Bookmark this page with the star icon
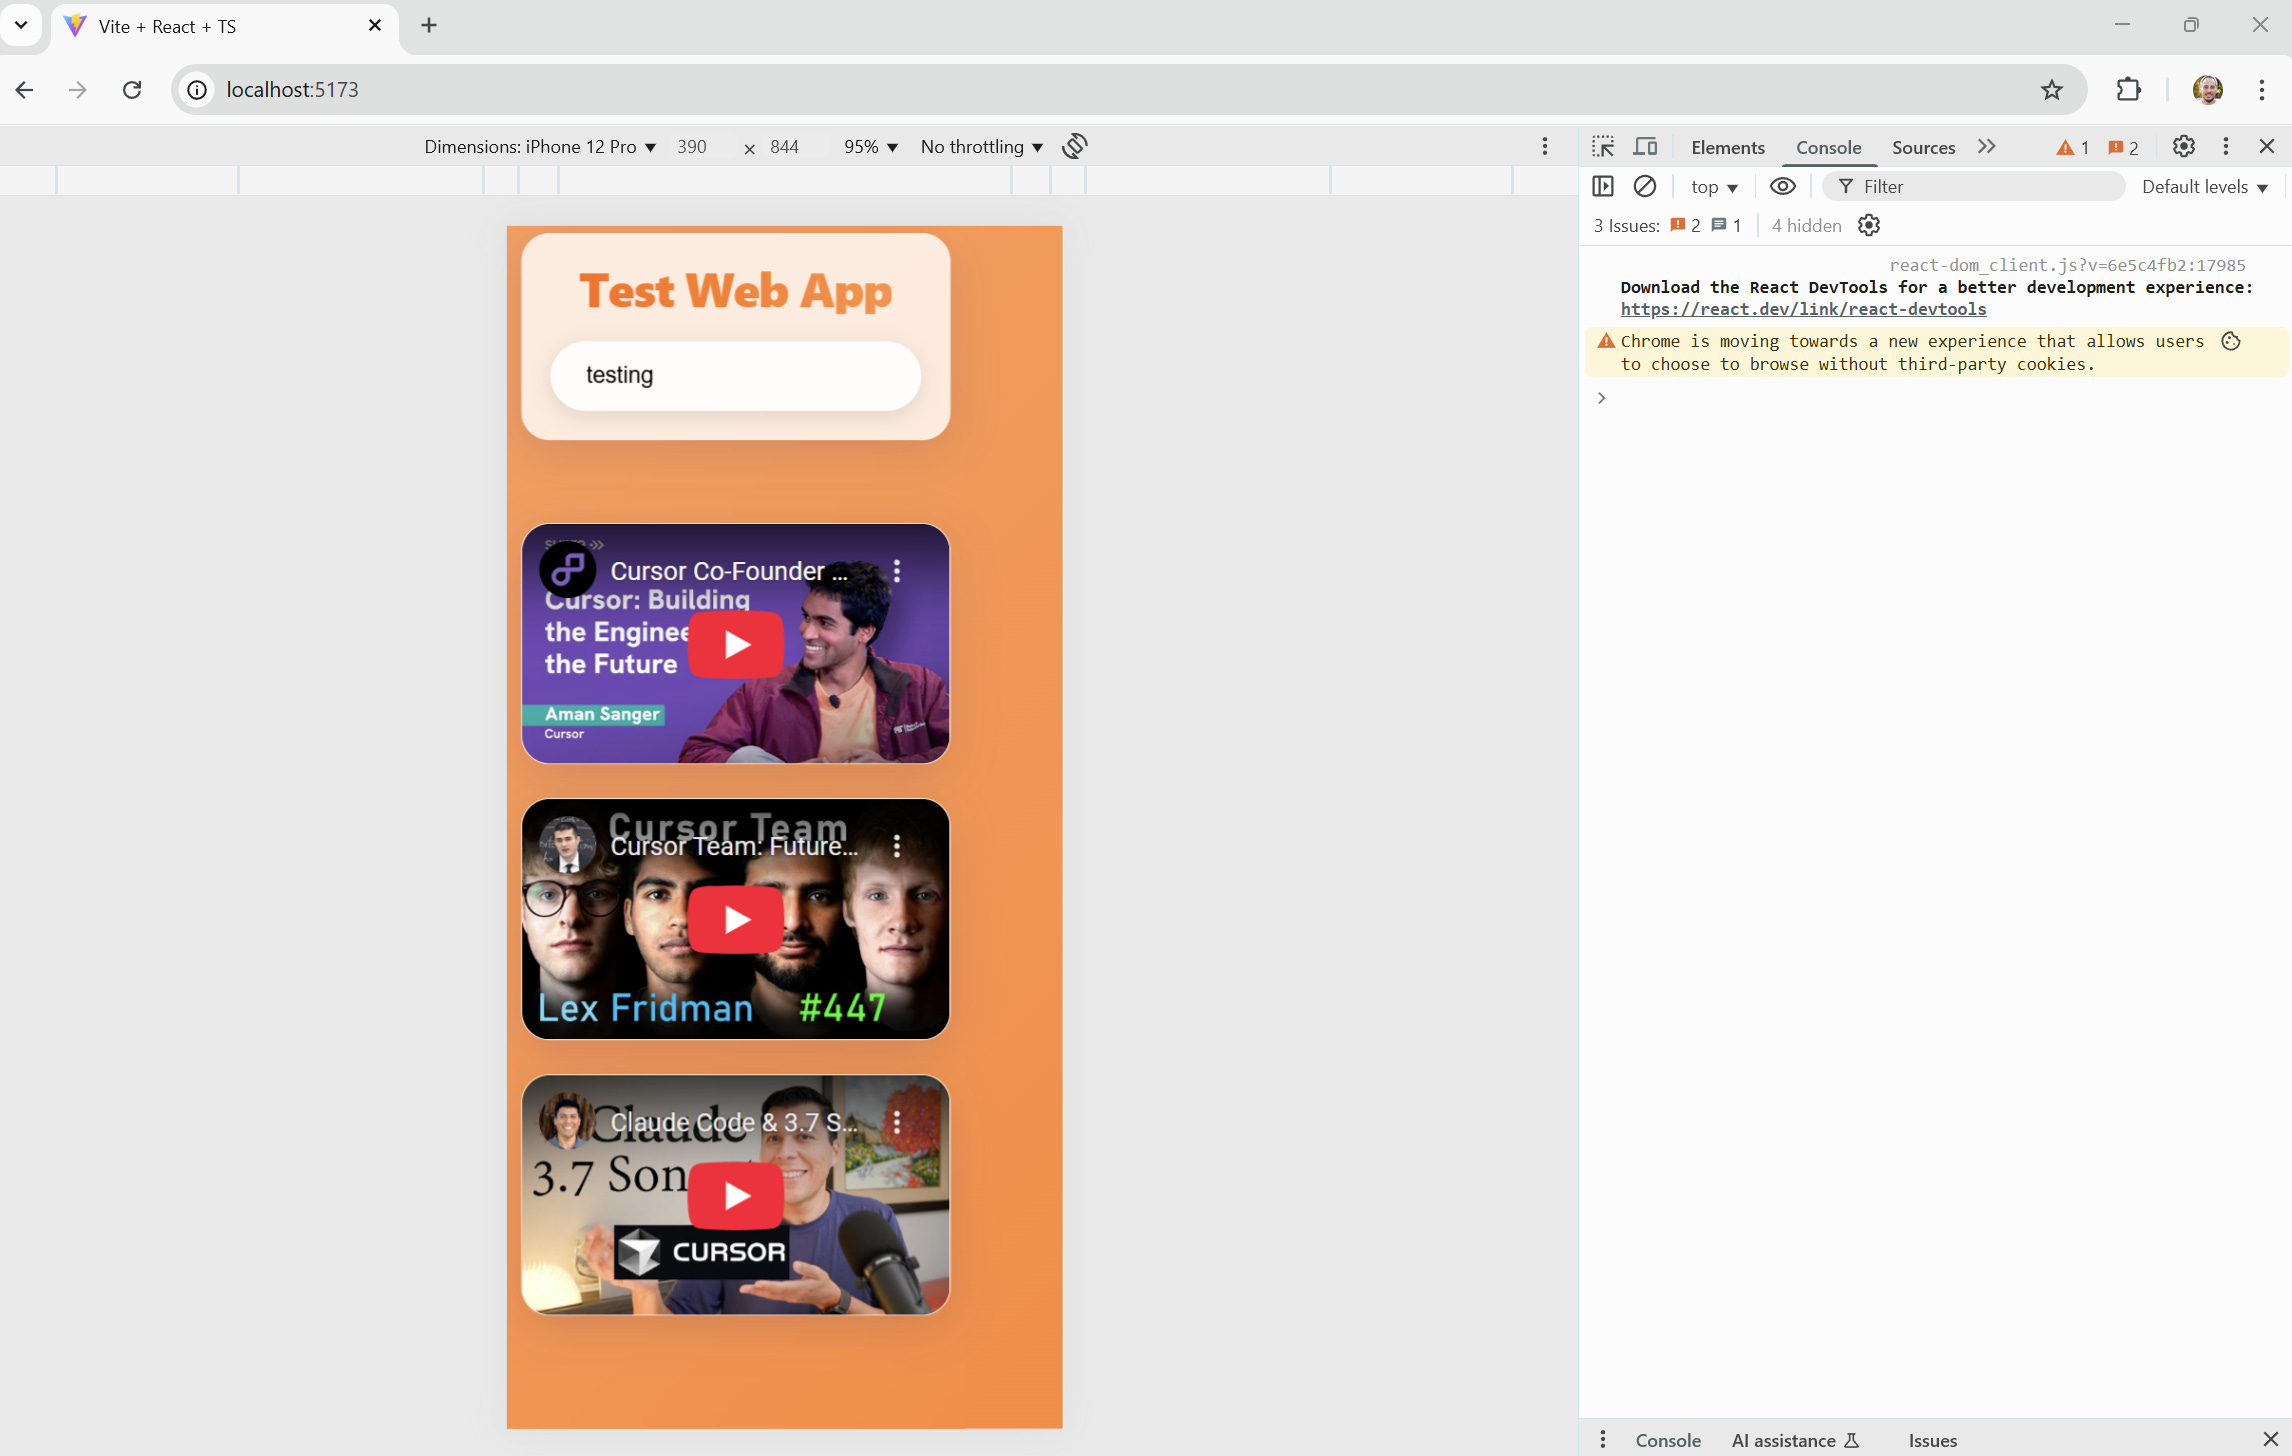This screenshot has height=1456, width=2292. click(x=2051, y=90)
